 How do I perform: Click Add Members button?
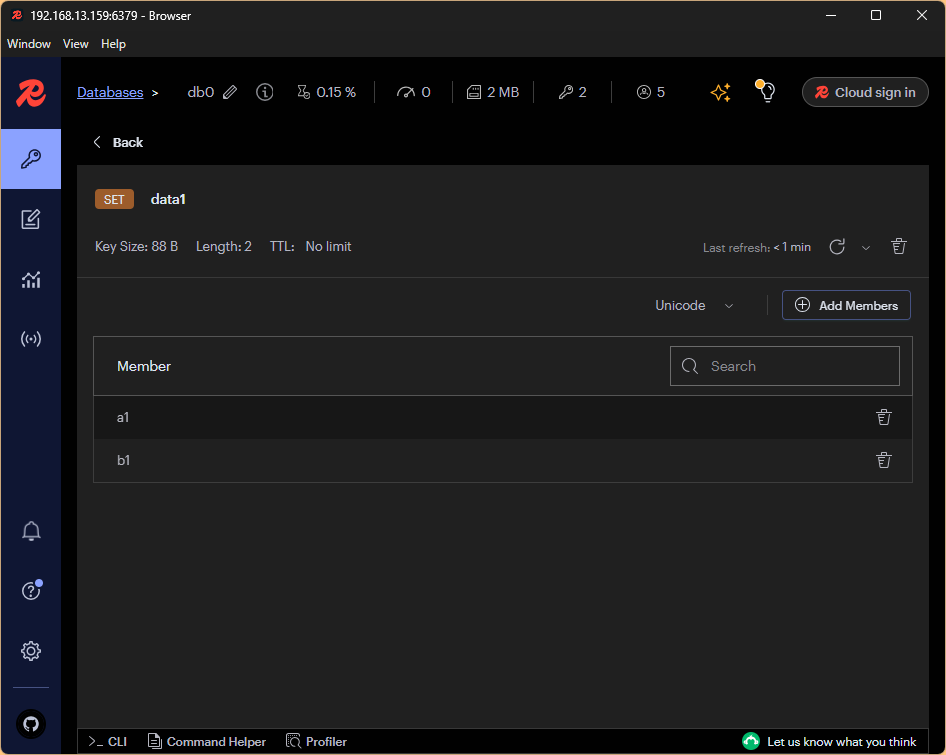tap(846, 305)
